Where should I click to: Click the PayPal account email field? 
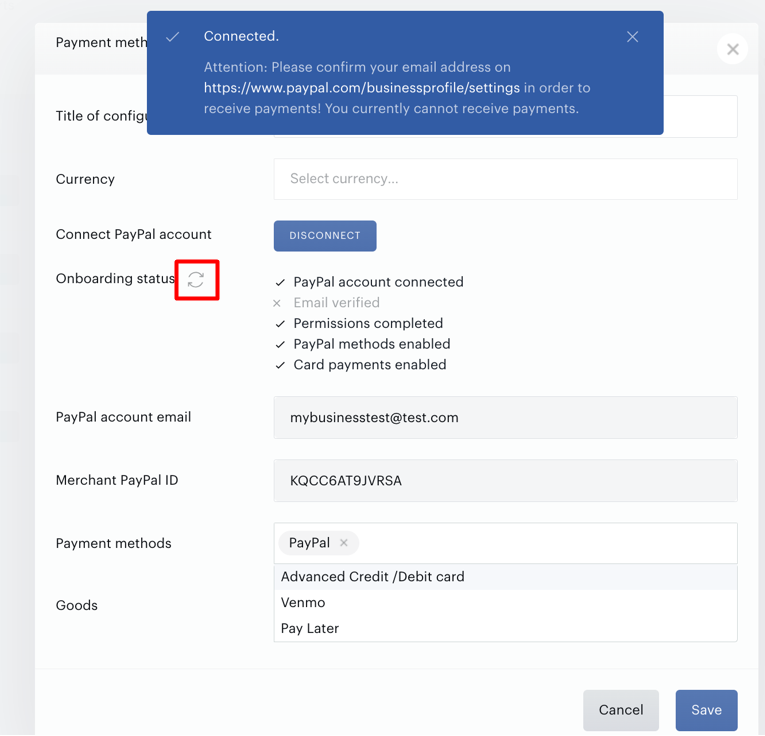coord(505,418)
